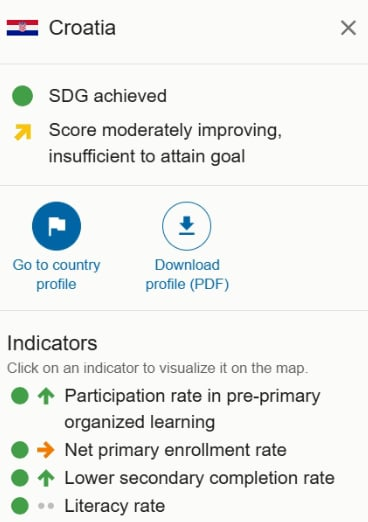
Task: Click the download profile arrow icon
Action: (x=187, y=226)
